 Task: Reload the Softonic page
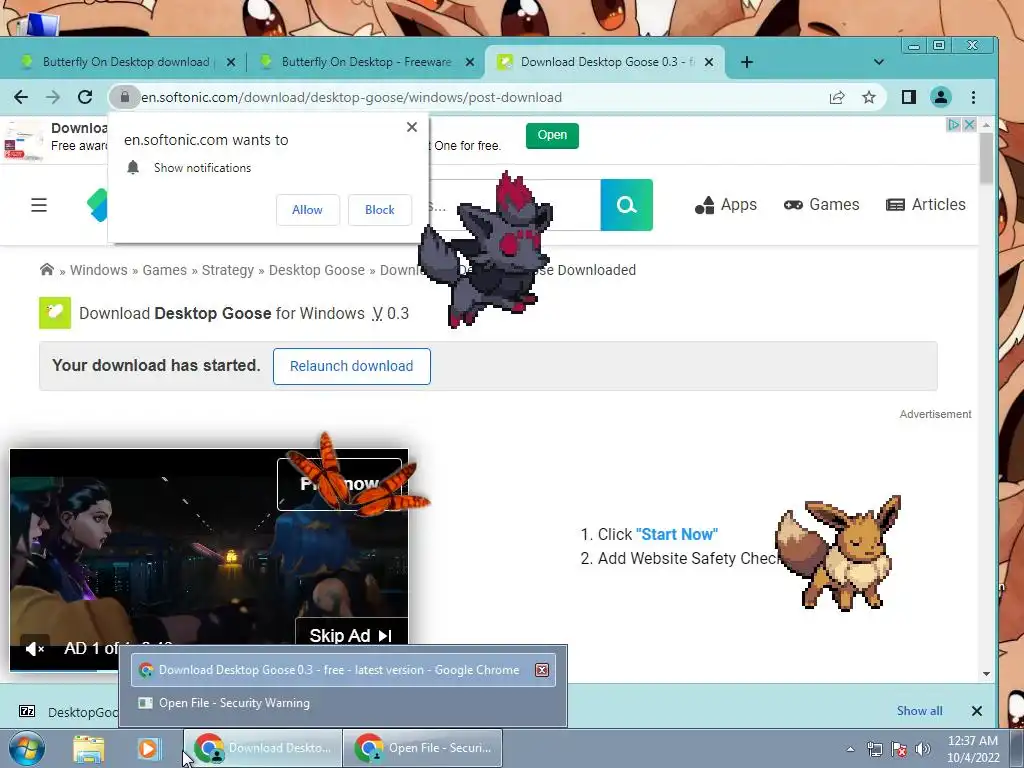pyautogui.click(x=85, y=97)
